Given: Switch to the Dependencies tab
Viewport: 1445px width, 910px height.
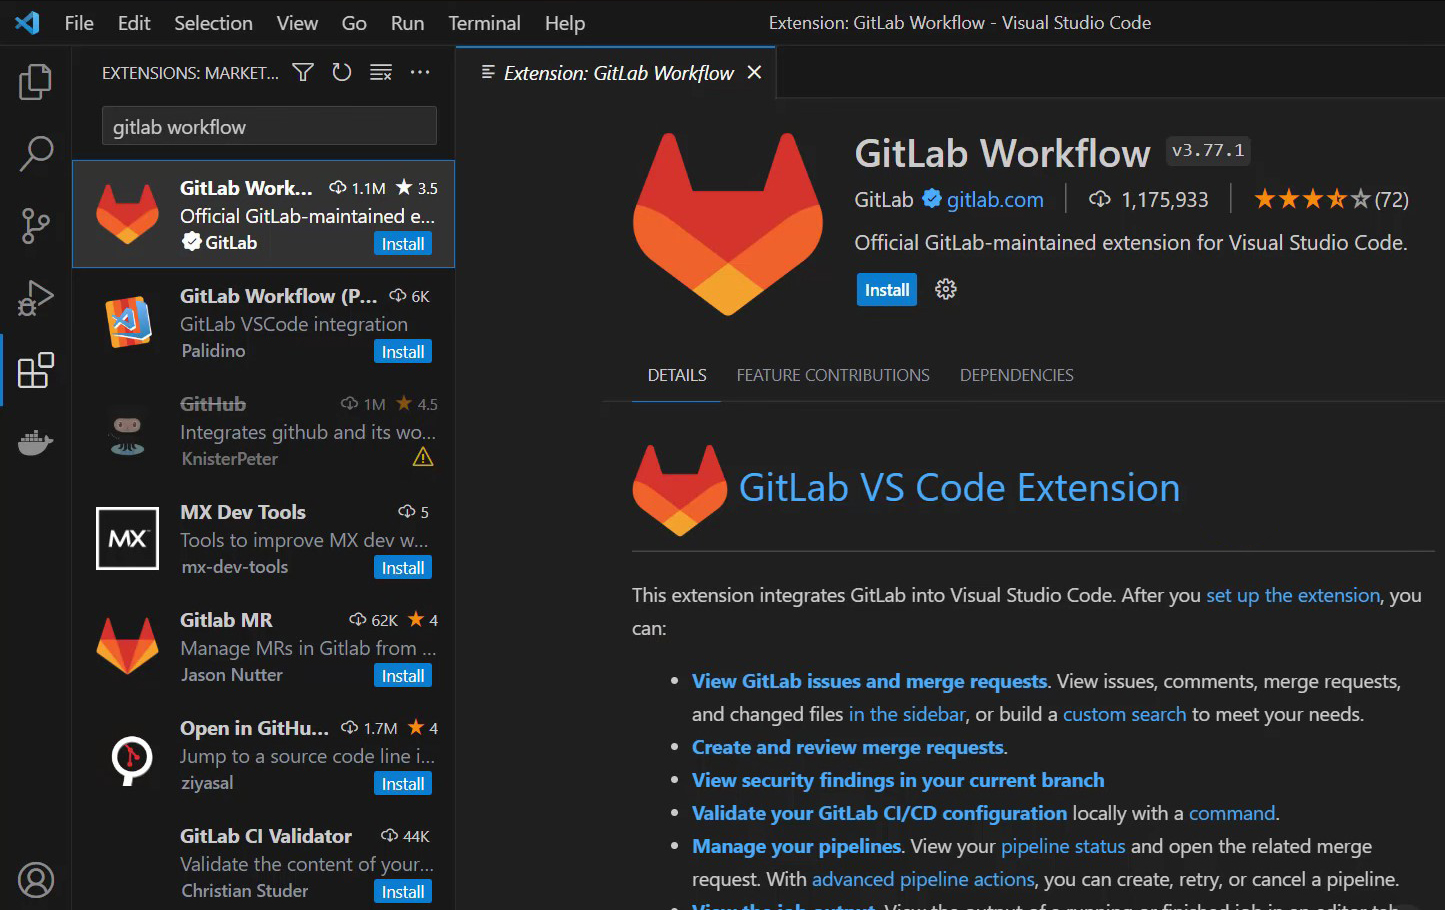Looking at the screenshot, I should [x=1016, y=375].
